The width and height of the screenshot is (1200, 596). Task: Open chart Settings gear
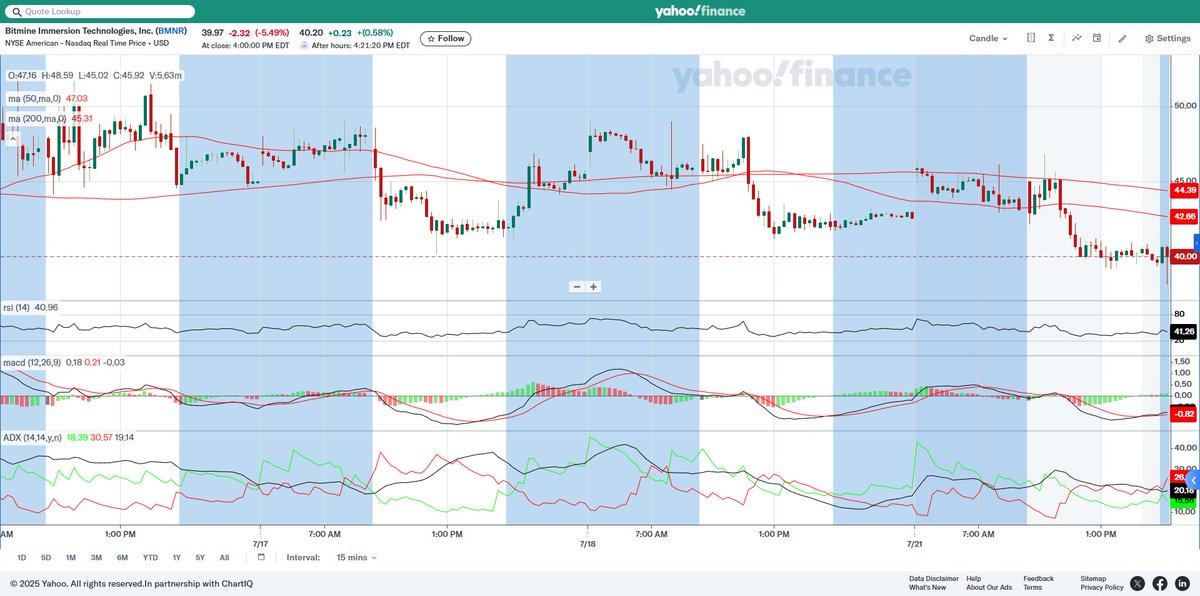click(1167, 38)
